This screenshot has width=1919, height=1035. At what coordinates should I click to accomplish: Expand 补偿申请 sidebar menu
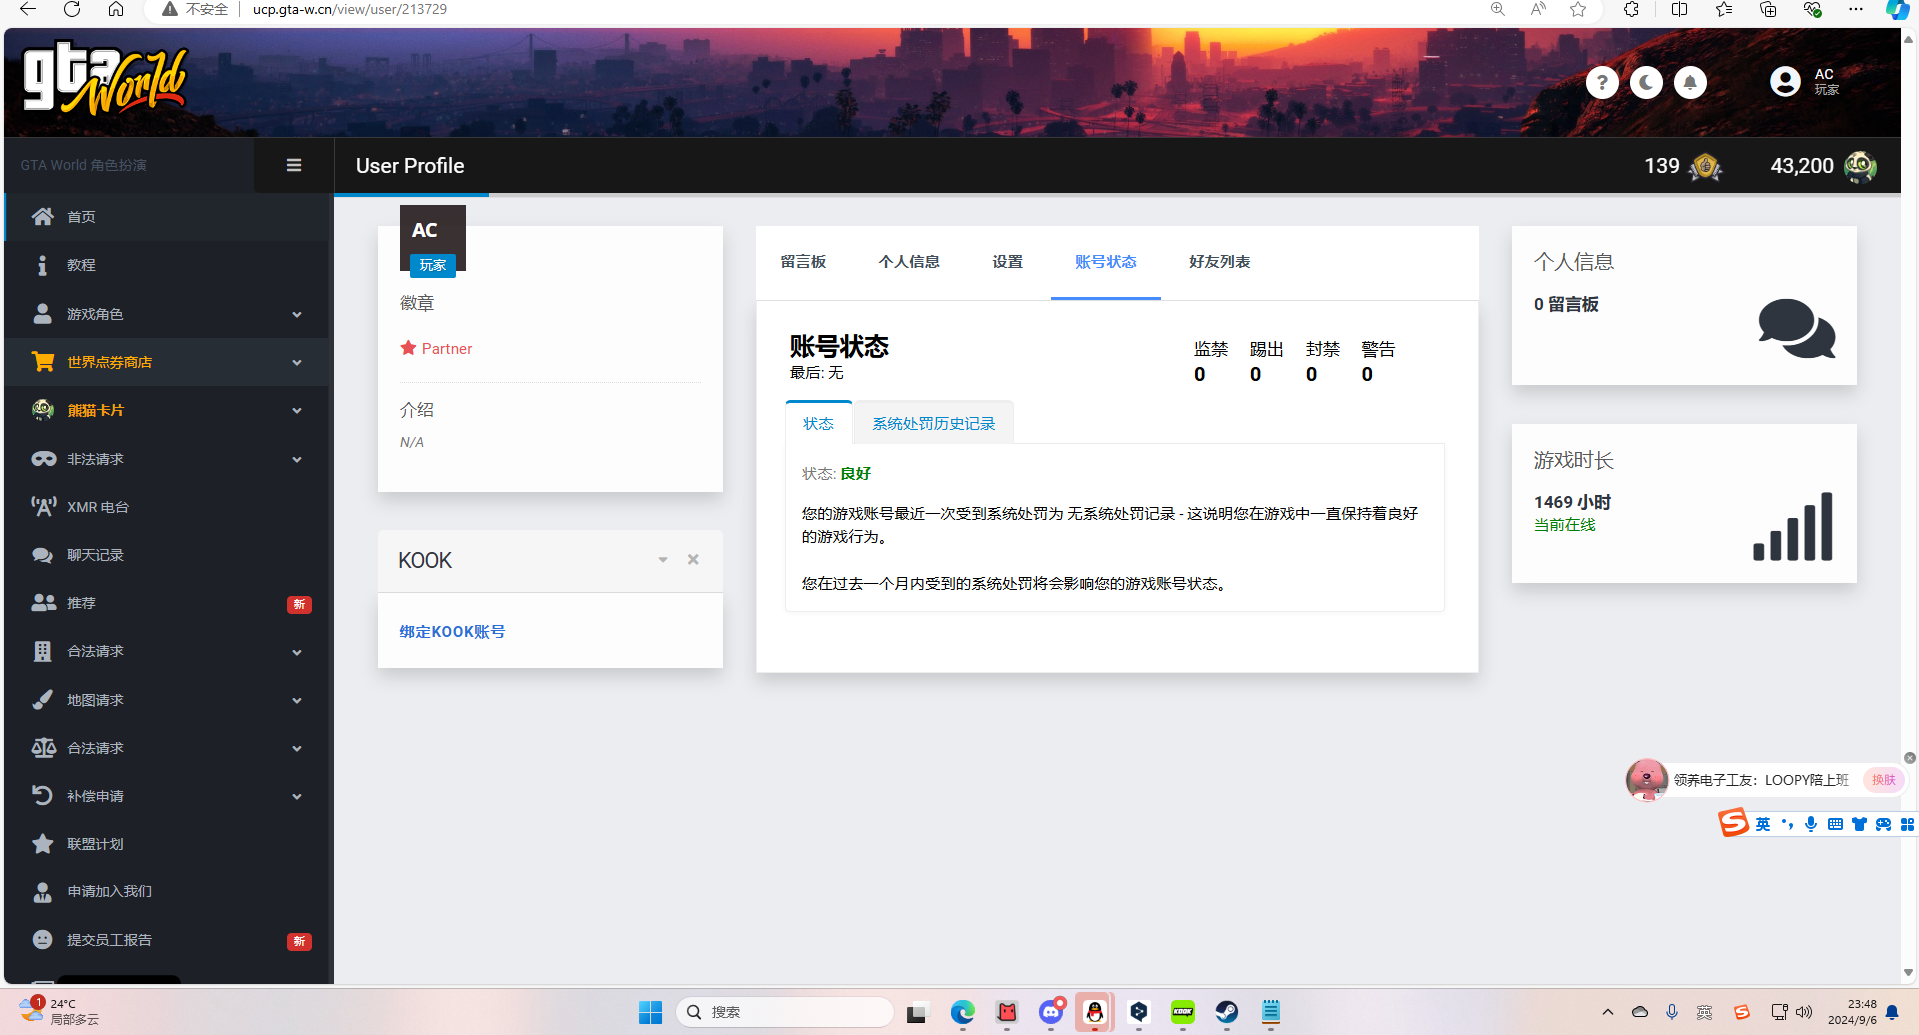coord(167,796)
